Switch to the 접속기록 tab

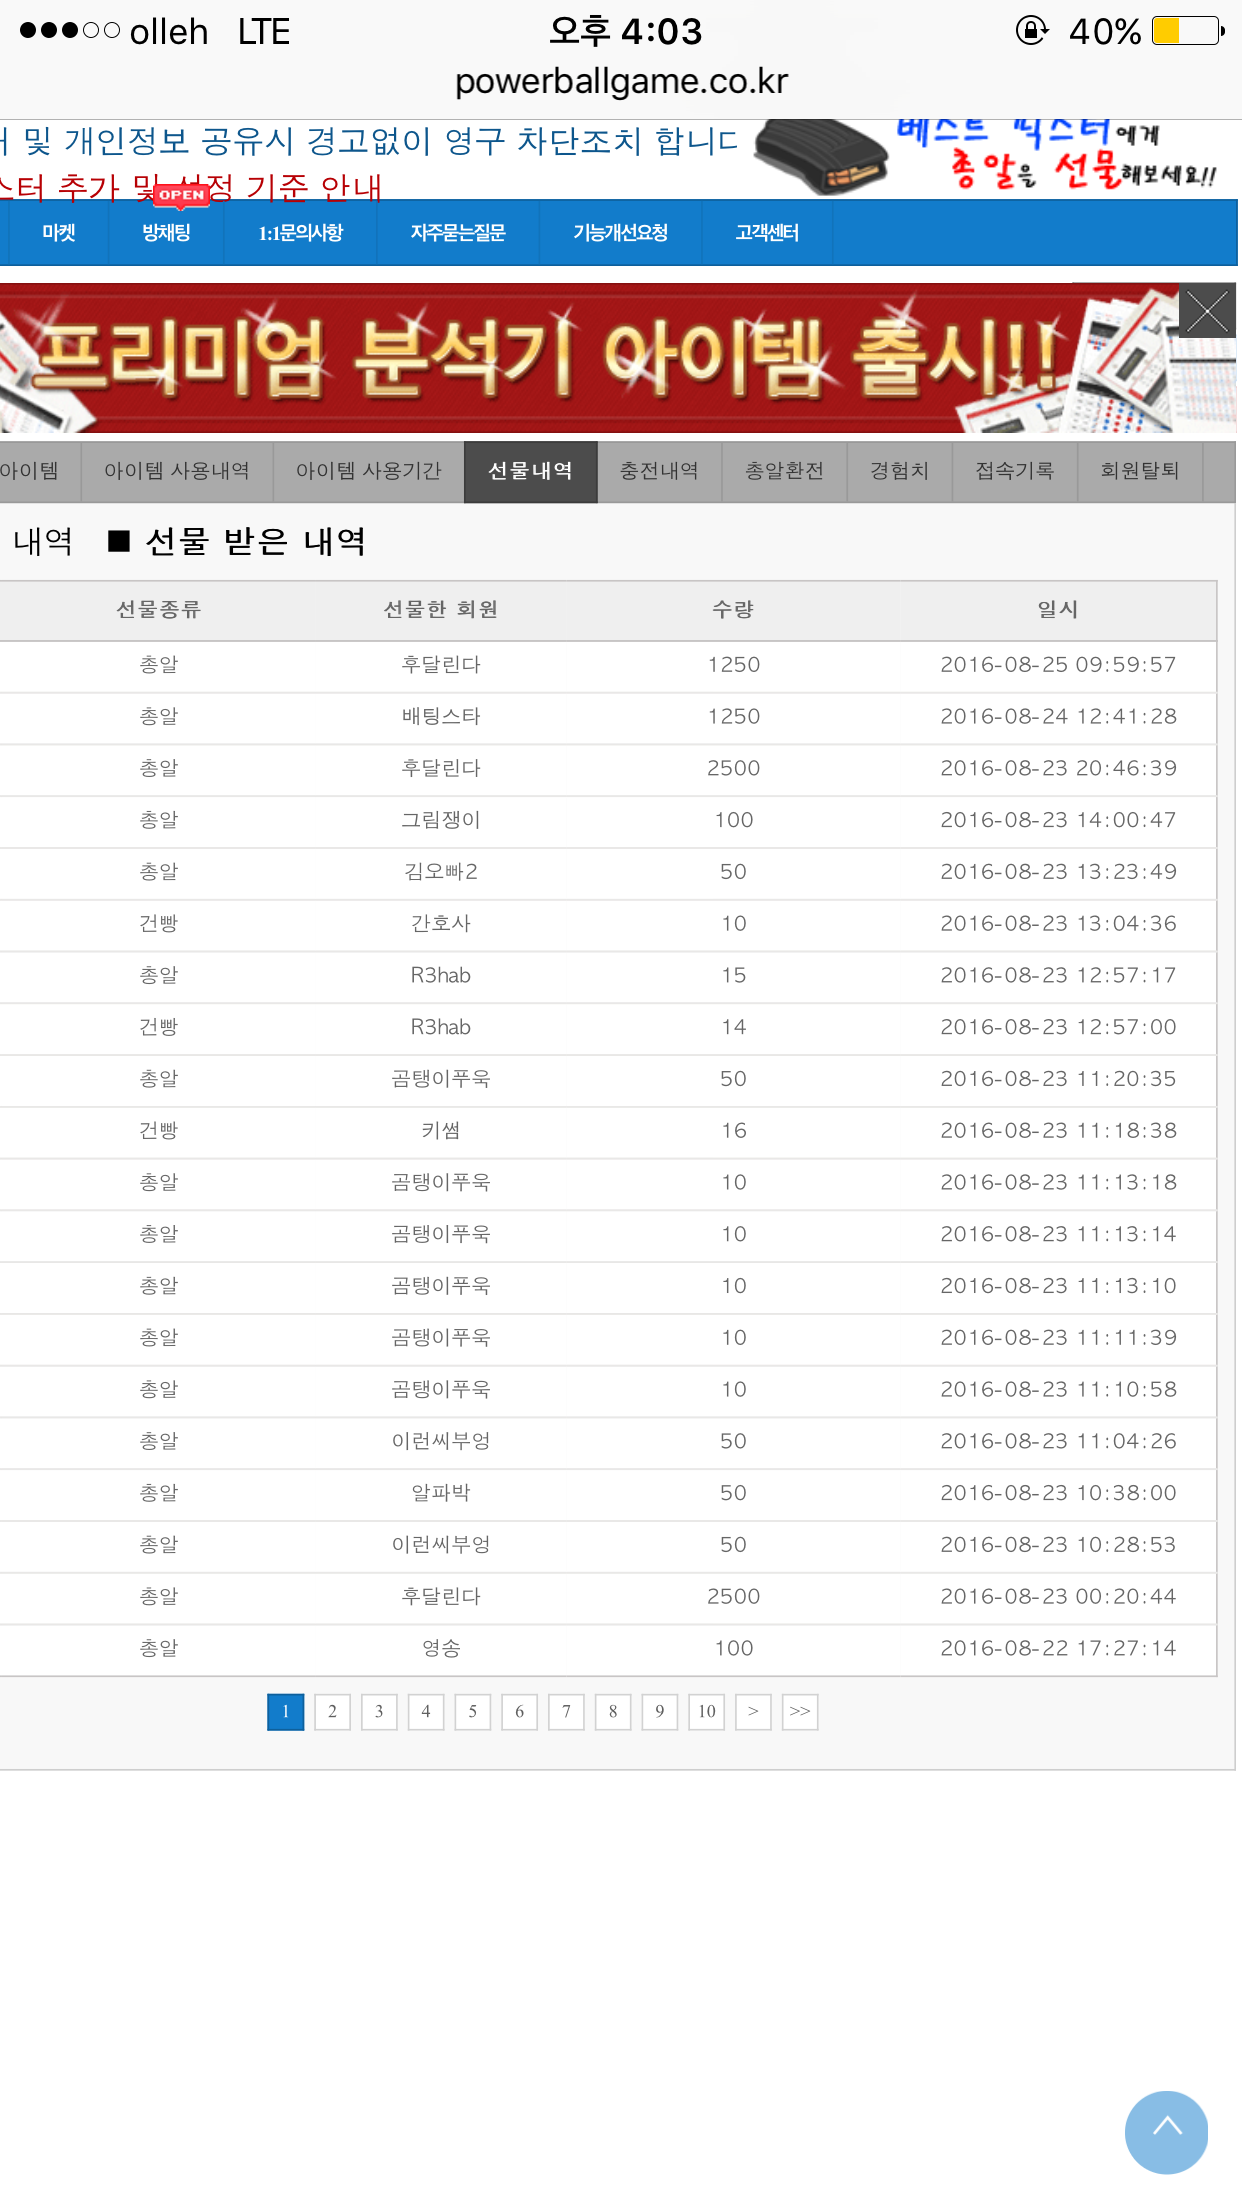coord(1014,471)
